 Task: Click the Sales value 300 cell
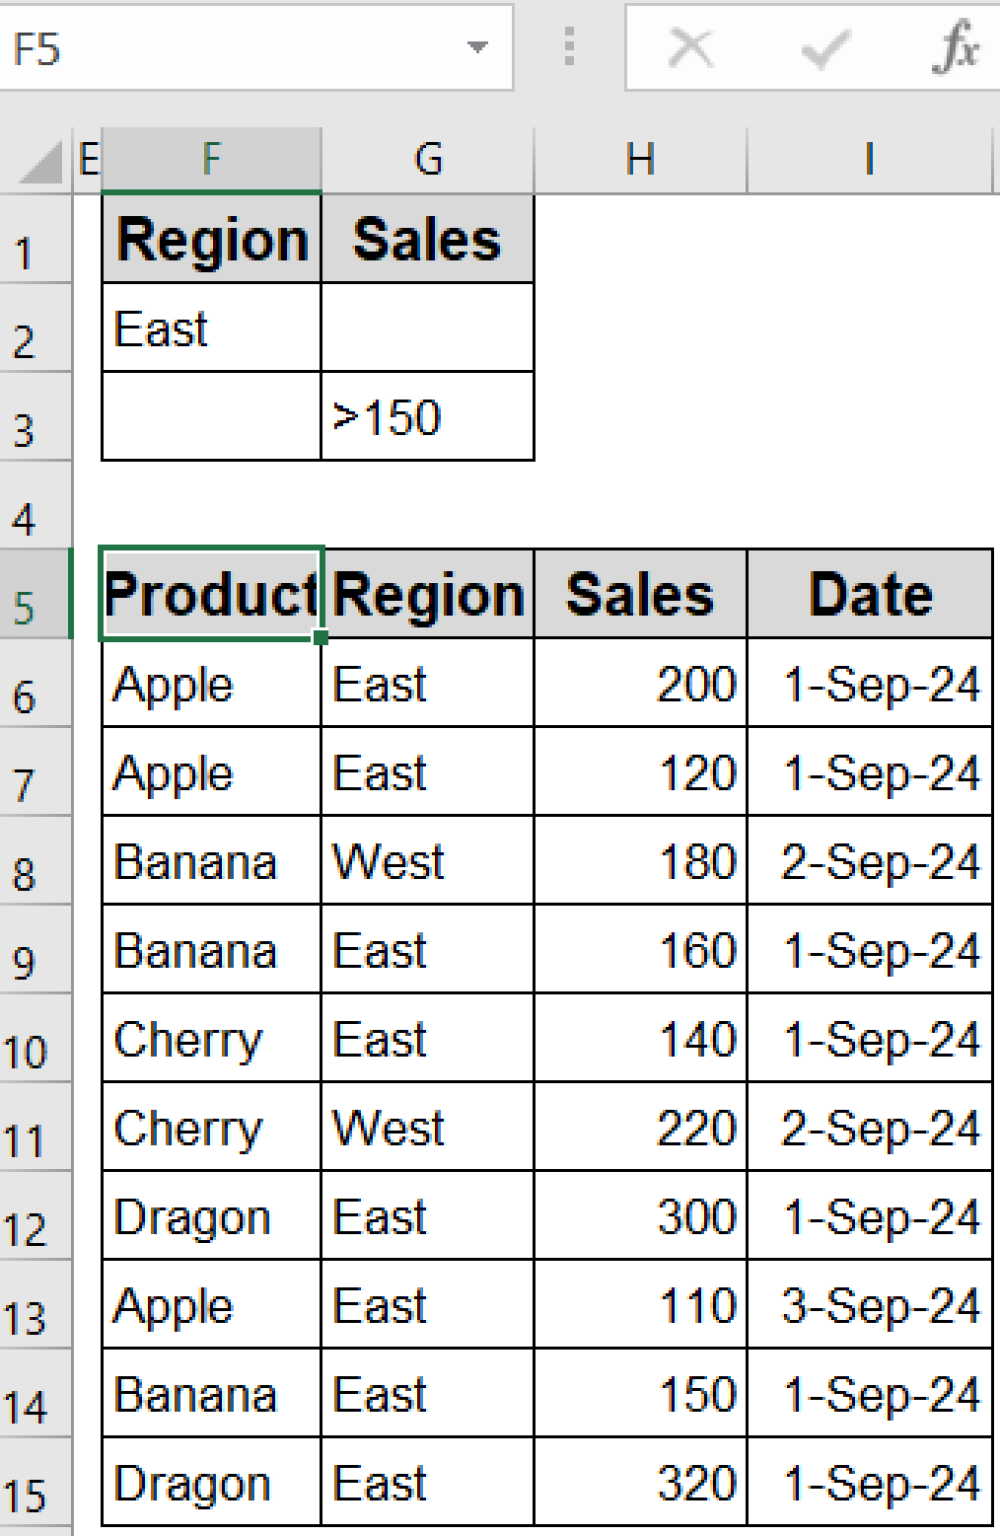(640, 1217)
